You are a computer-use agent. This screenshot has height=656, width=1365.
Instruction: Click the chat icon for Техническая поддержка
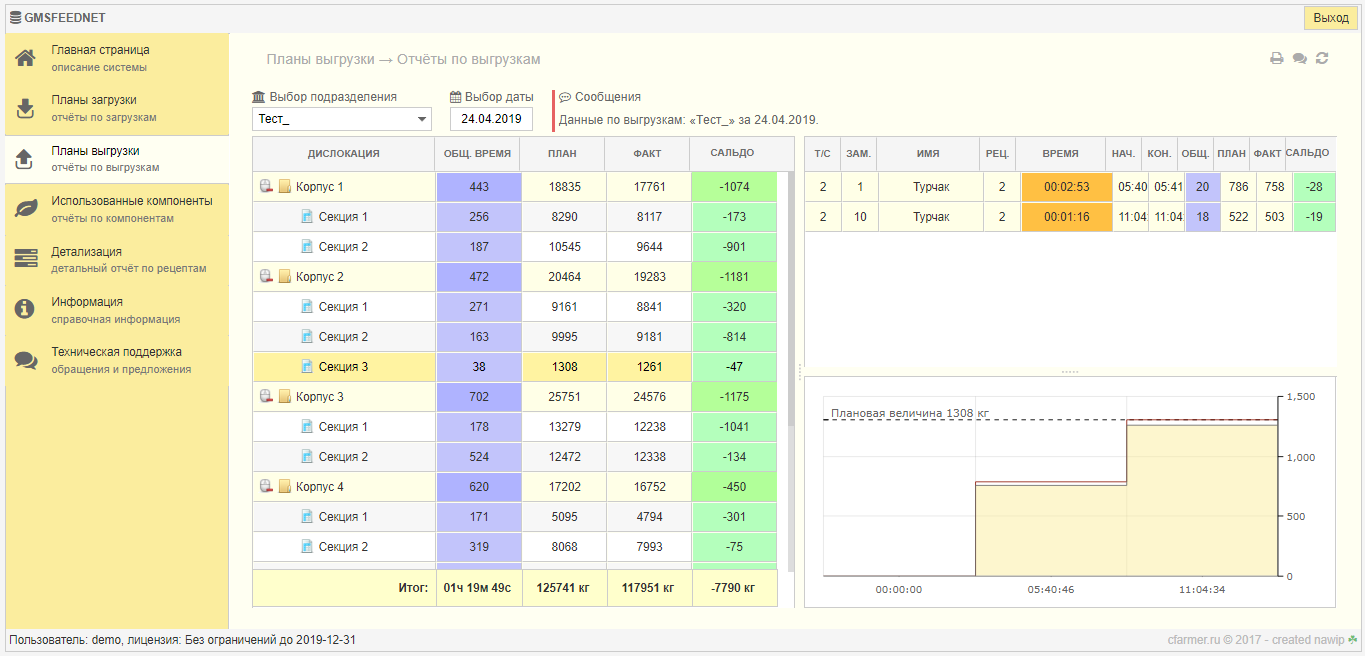click(26, 360)
